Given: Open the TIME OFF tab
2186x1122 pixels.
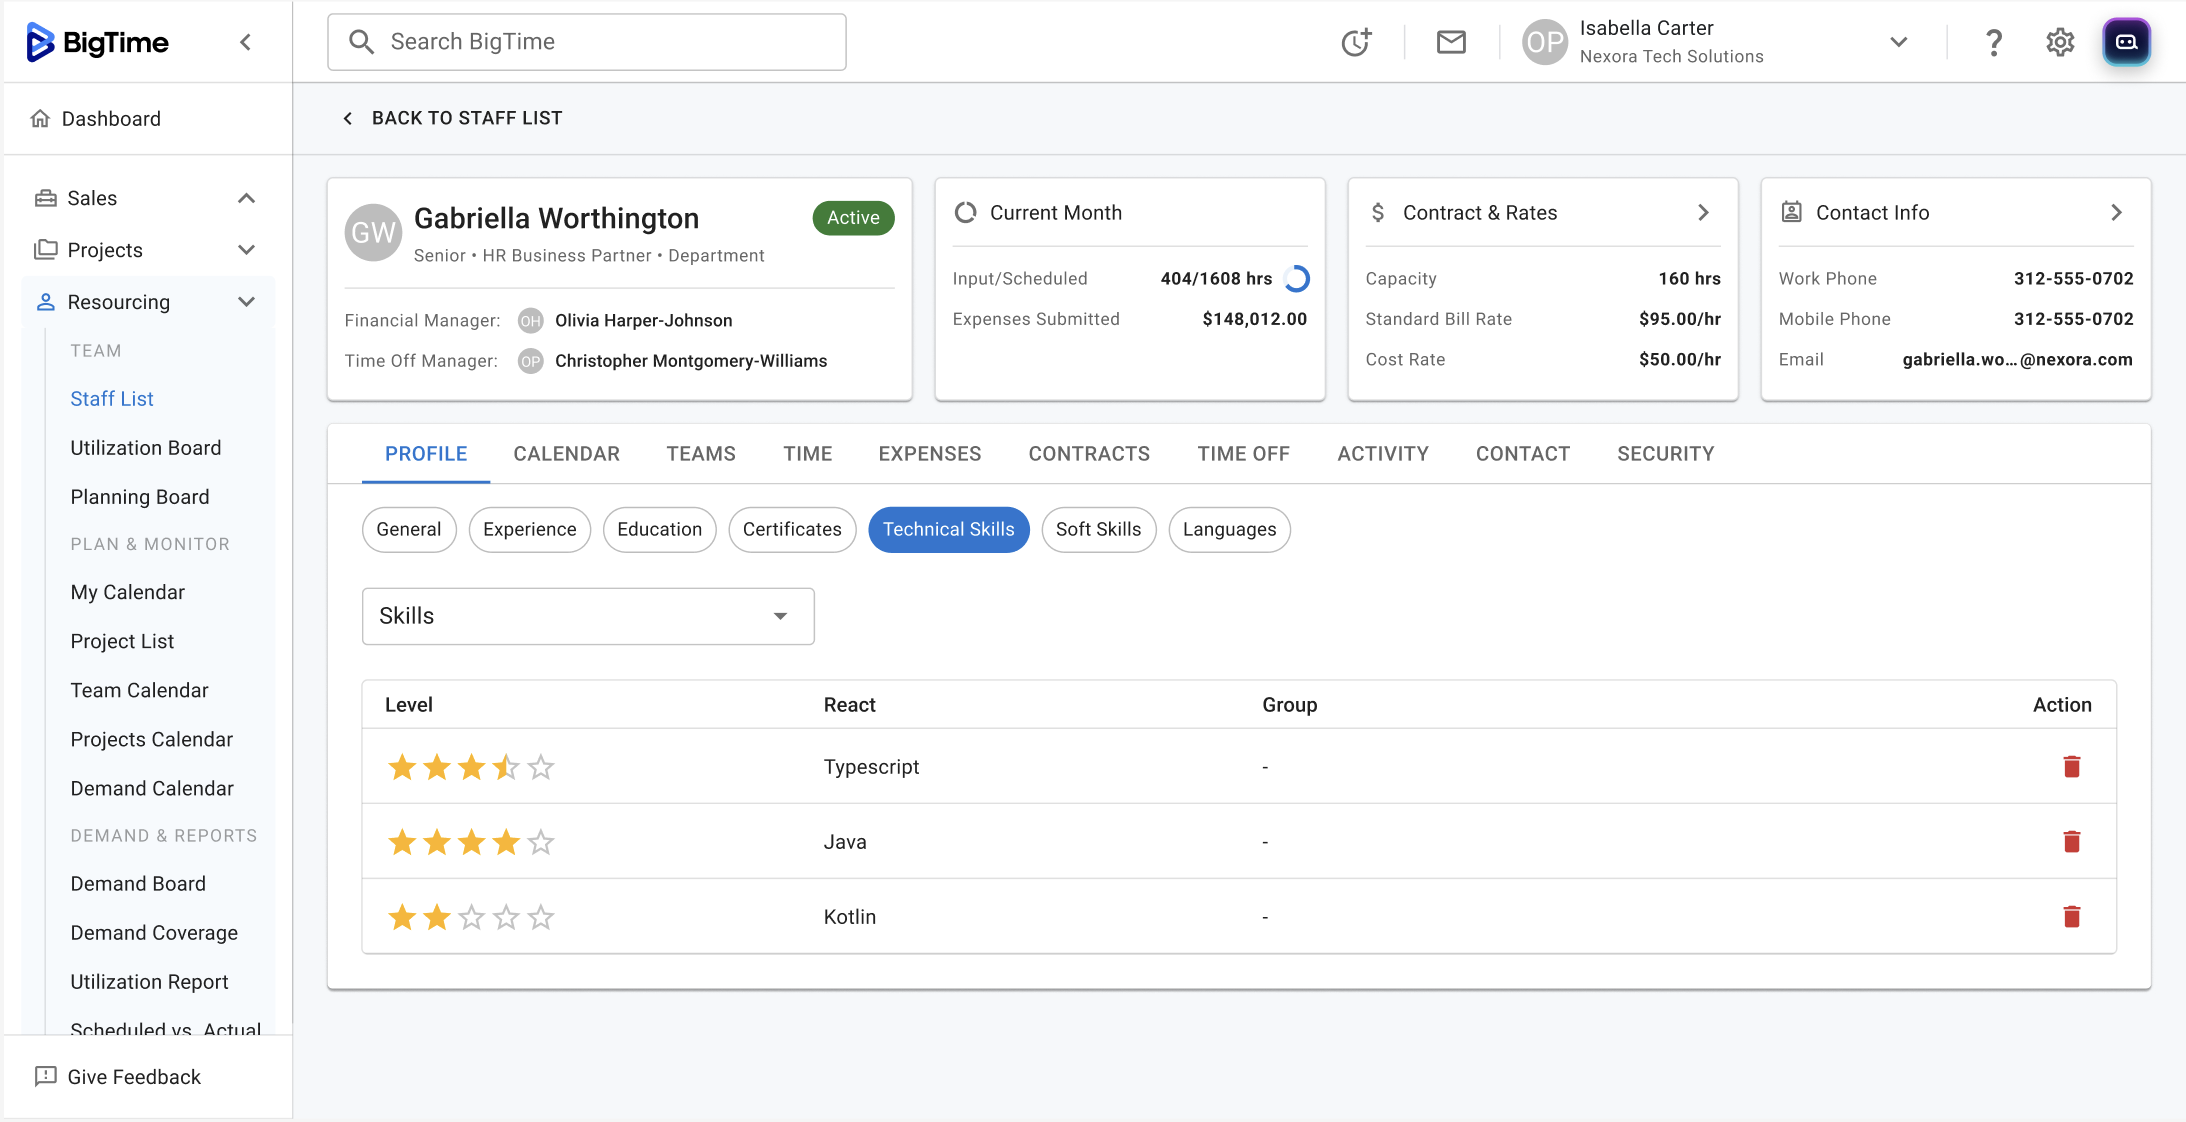Looking at the screenshot, I should 1243,454.
